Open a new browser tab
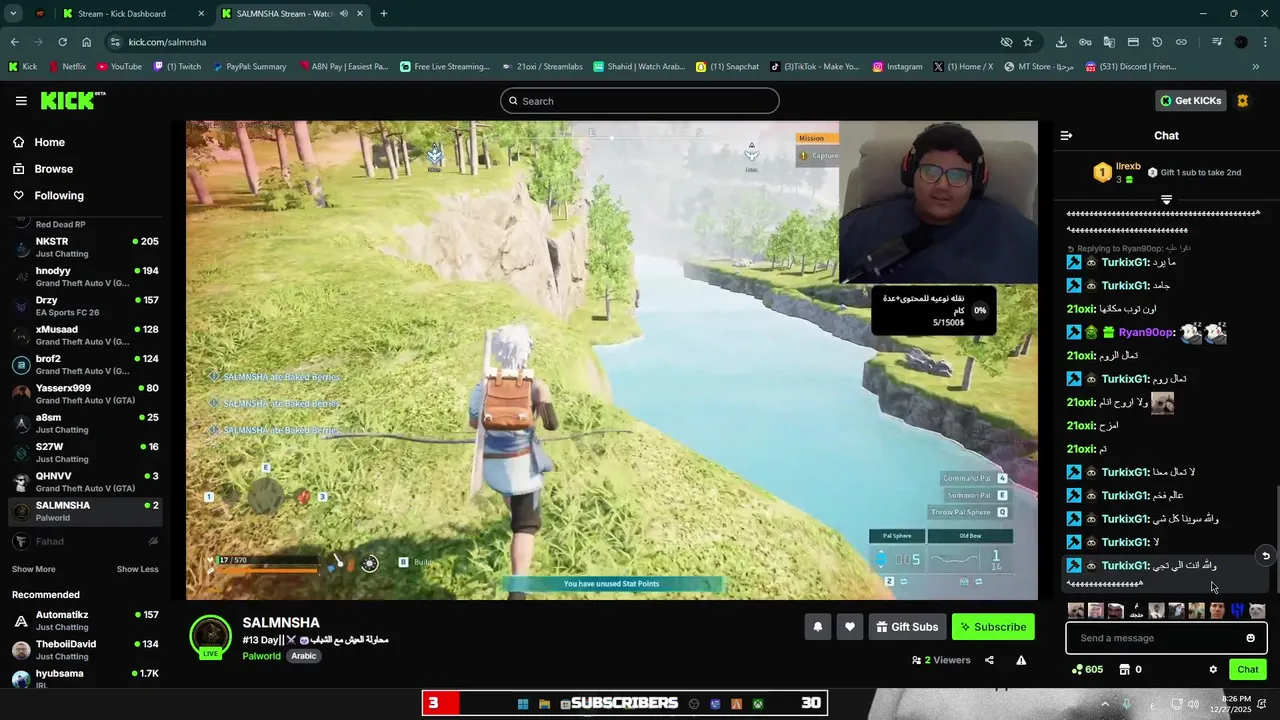Viewport: 1280px width, 720px height. point(383,14)
